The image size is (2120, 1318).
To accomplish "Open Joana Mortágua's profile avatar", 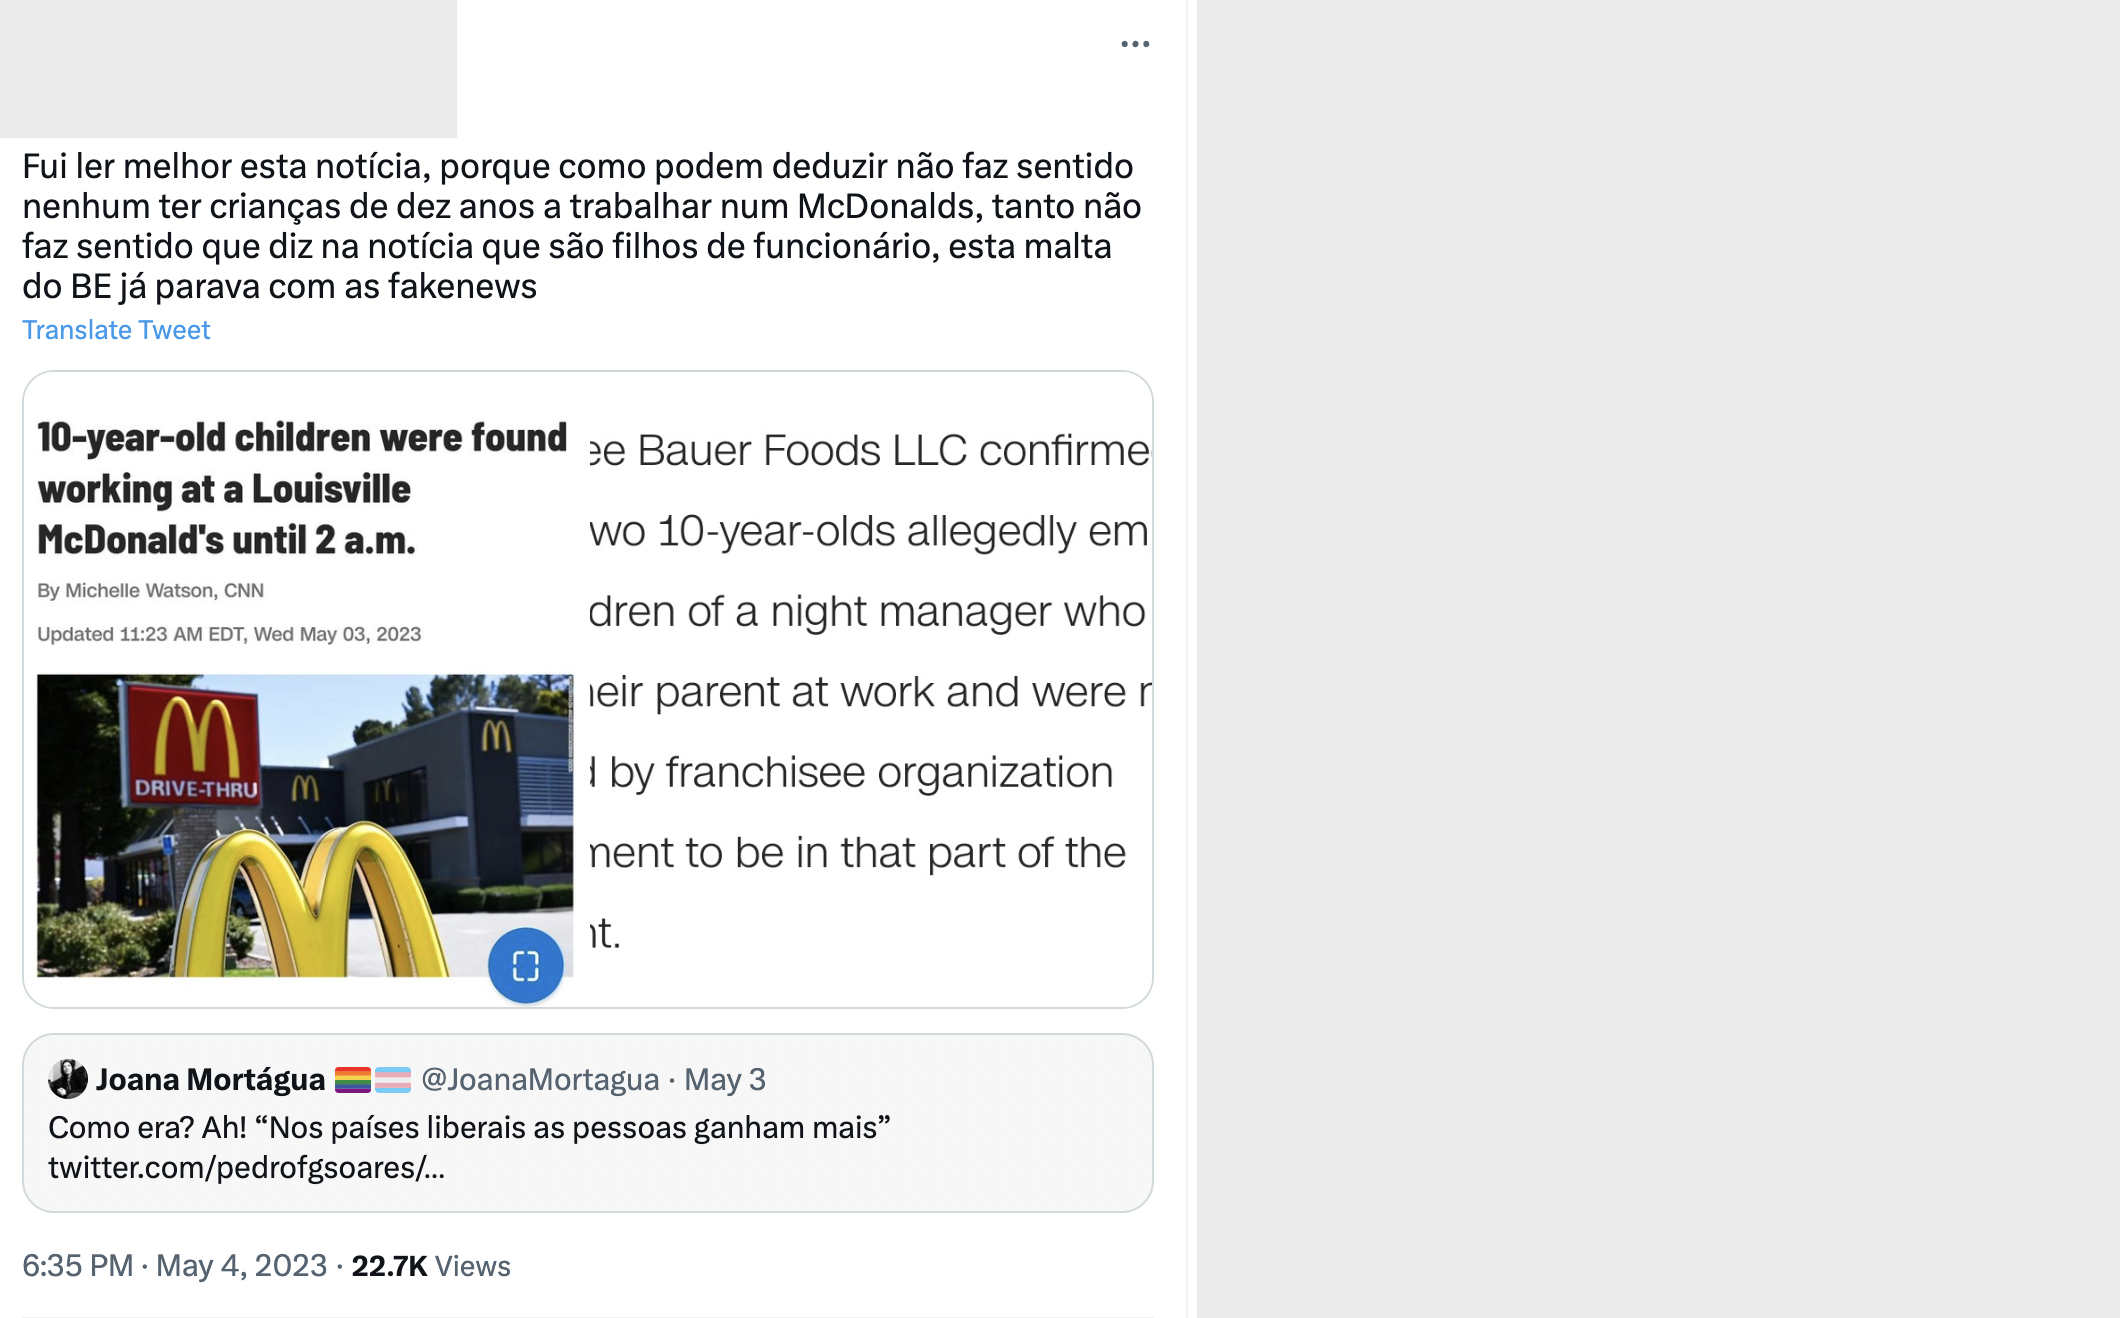I will click(68, 1079).
